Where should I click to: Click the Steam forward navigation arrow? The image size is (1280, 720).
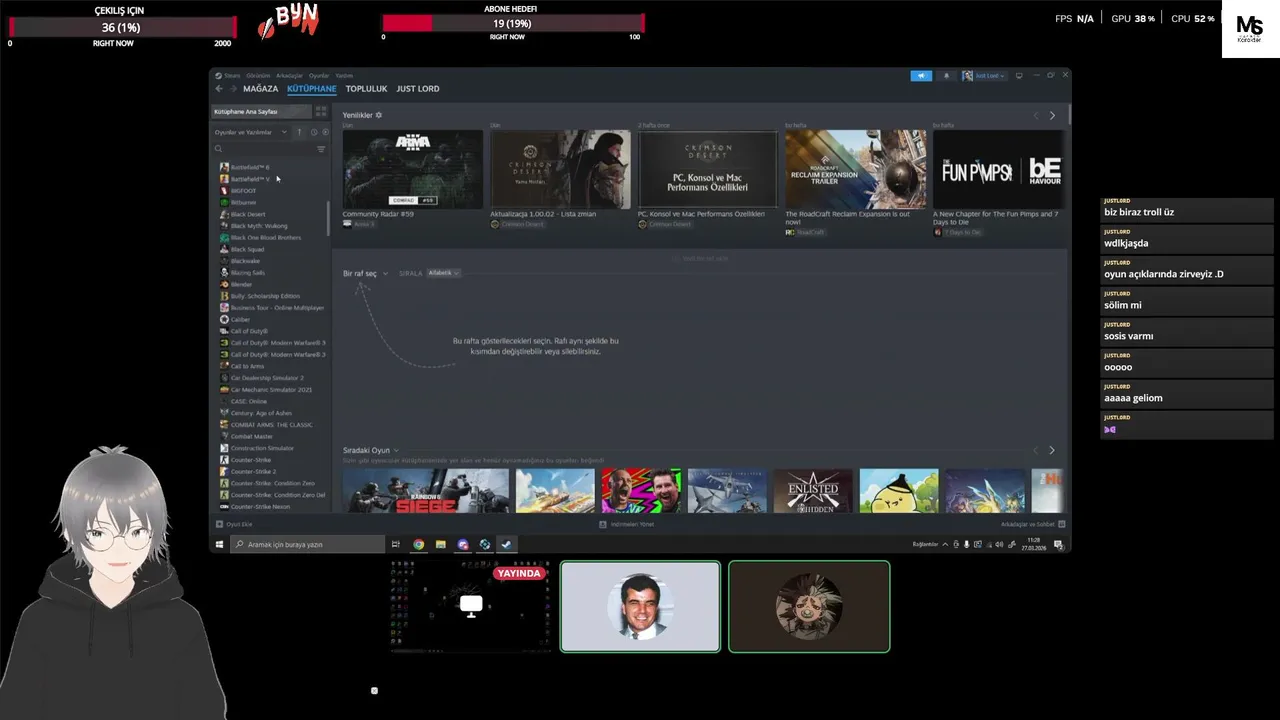233,89
